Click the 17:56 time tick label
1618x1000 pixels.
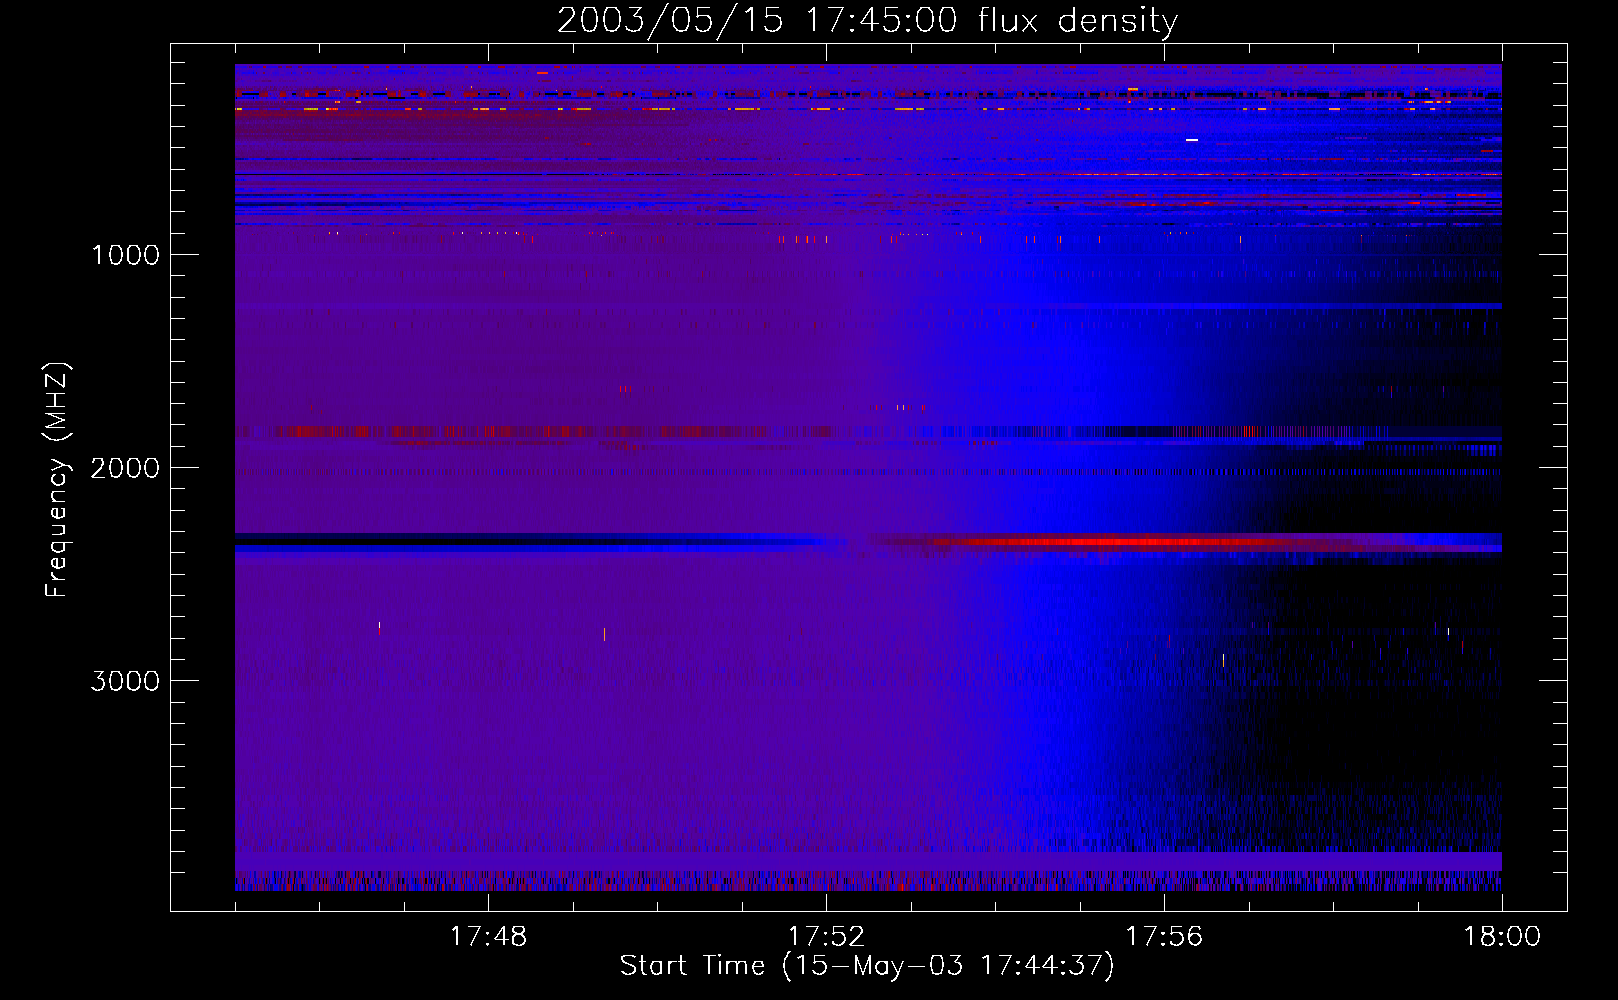click(x=1164, y=937)
